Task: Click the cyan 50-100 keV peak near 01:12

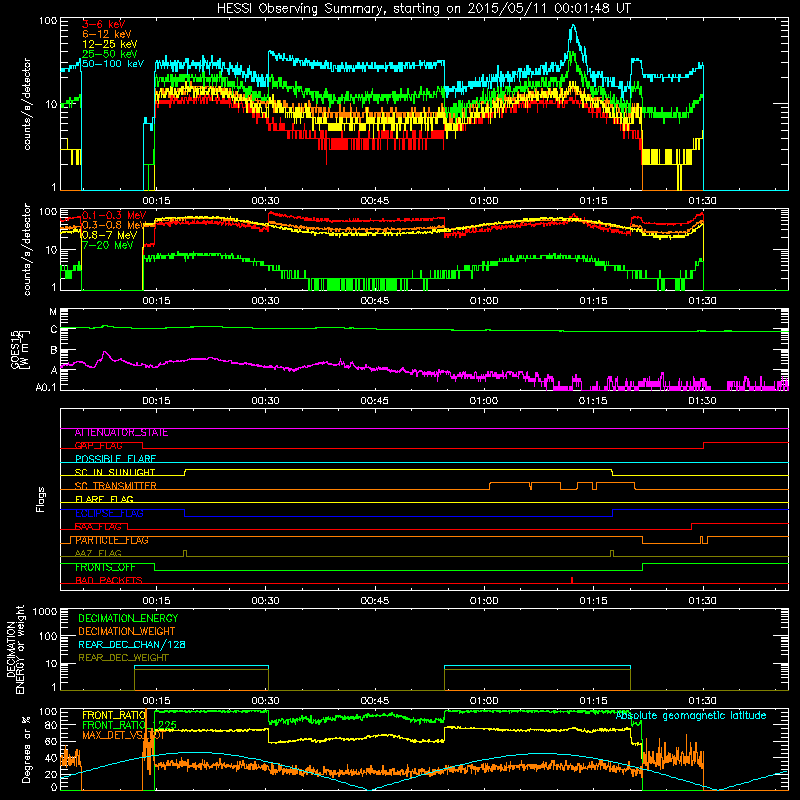Action: [x=573, y=27]
